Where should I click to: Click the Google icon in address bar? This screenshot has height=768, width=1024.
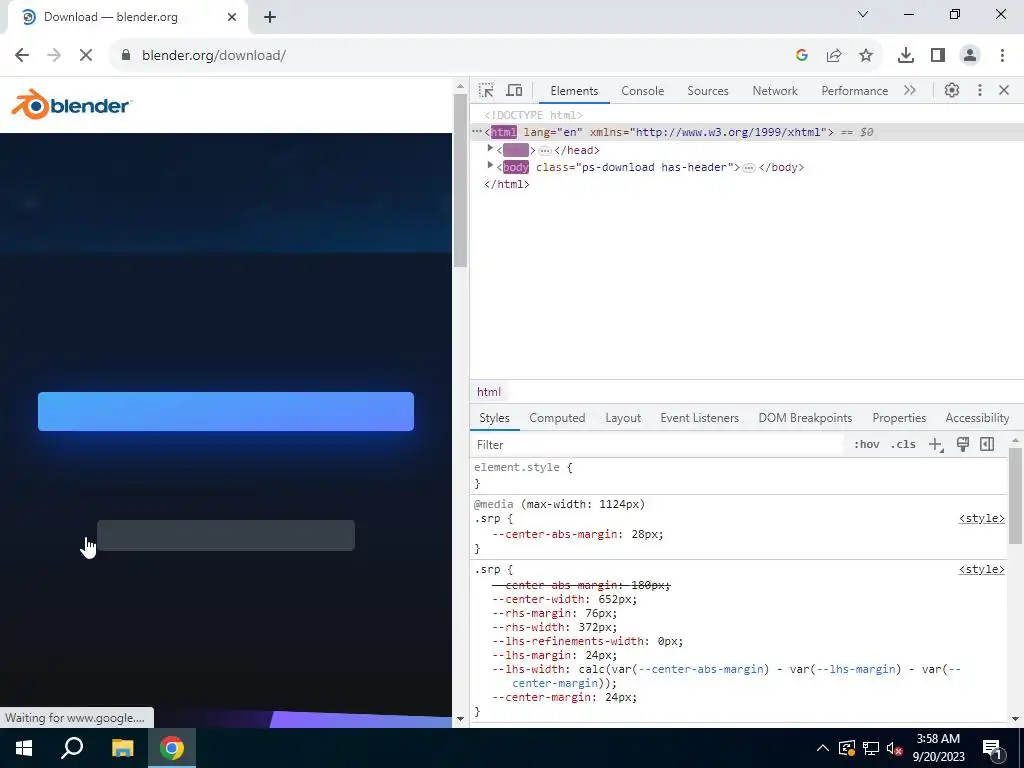pos(802,56)
